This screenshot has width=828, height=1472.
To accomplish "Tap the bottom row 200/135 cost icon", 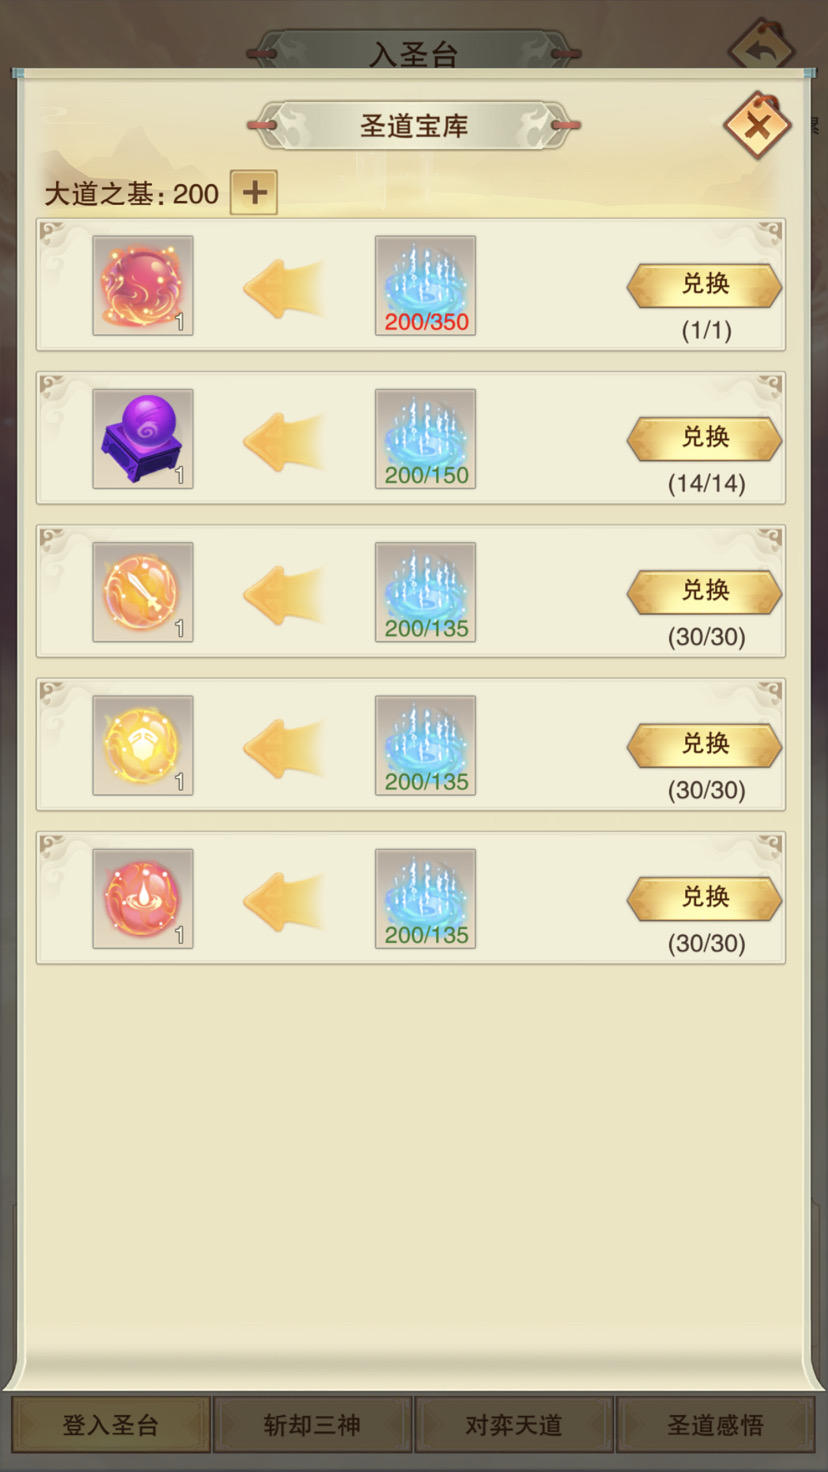I will (425, 898).
